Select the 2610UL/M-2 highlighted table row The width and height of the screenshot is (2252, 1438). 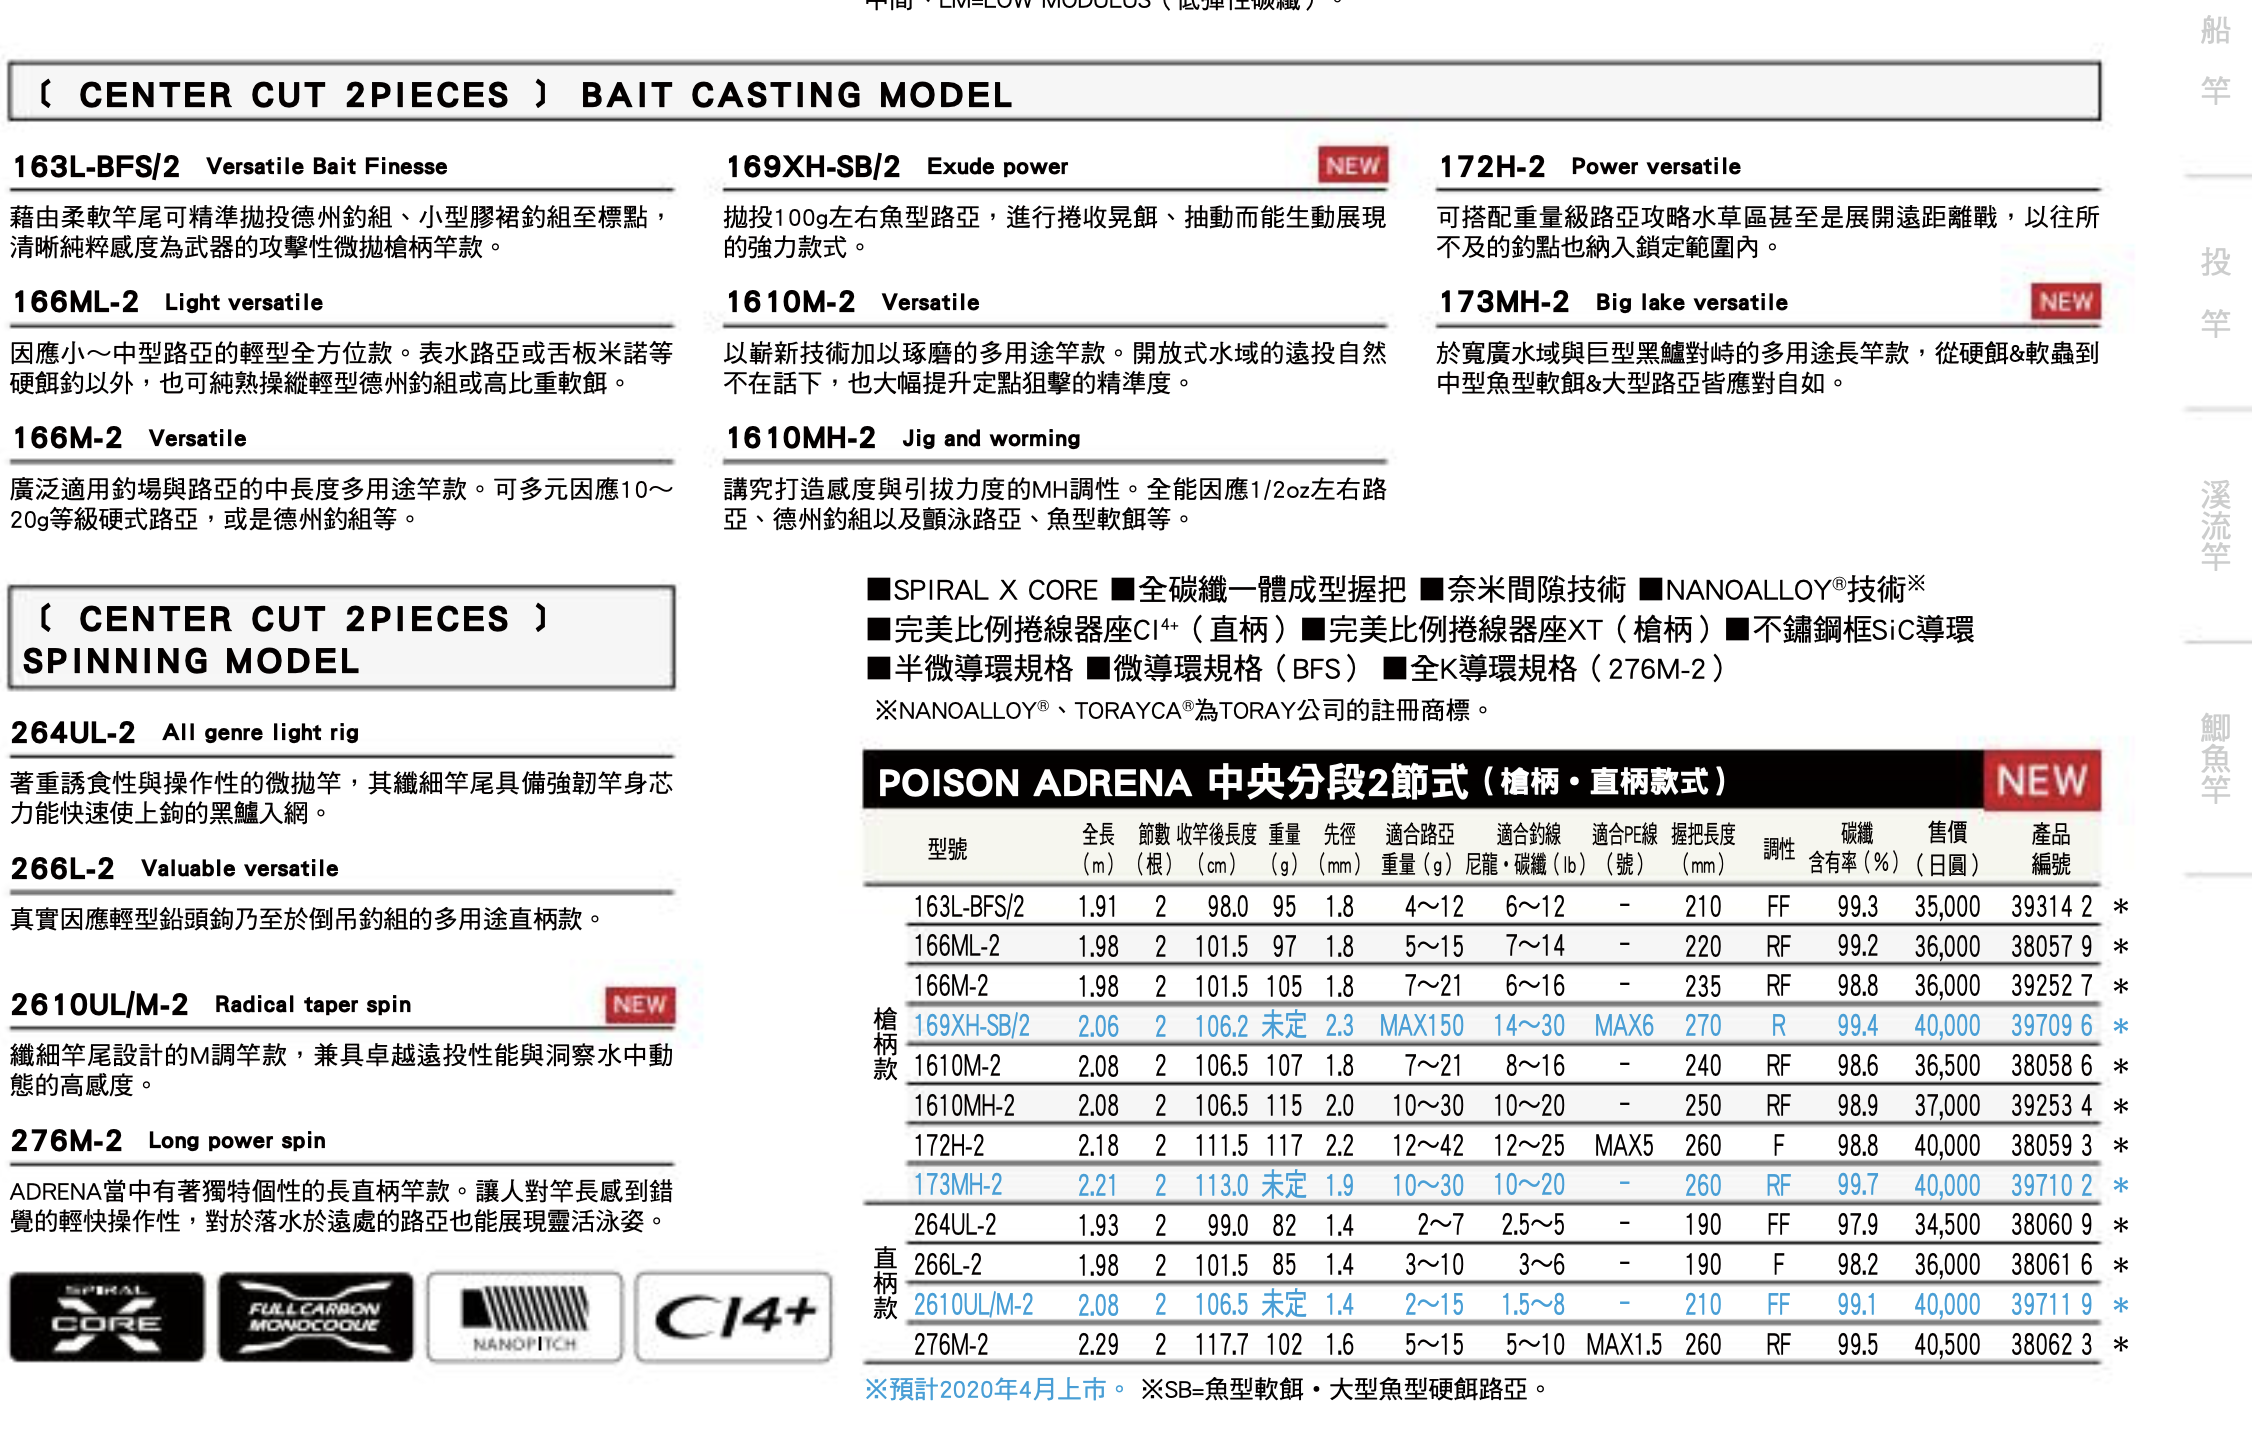(x=973, y=1305)
